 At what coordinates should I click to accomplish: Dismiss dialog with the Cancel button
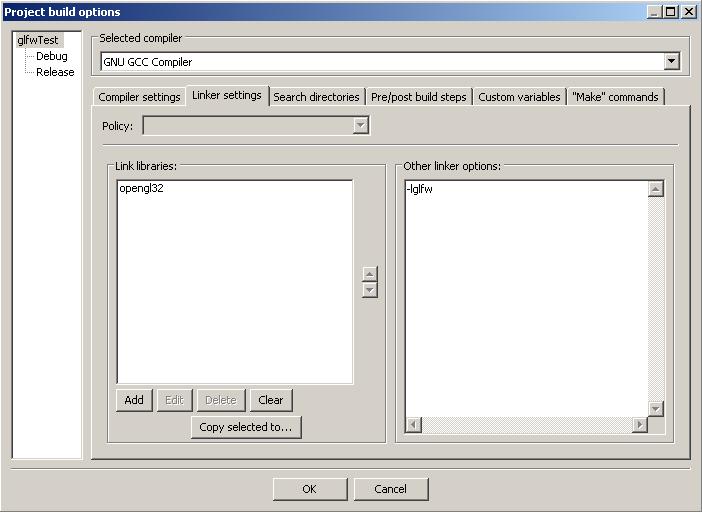pyautogui.click(x=391, y=489)
